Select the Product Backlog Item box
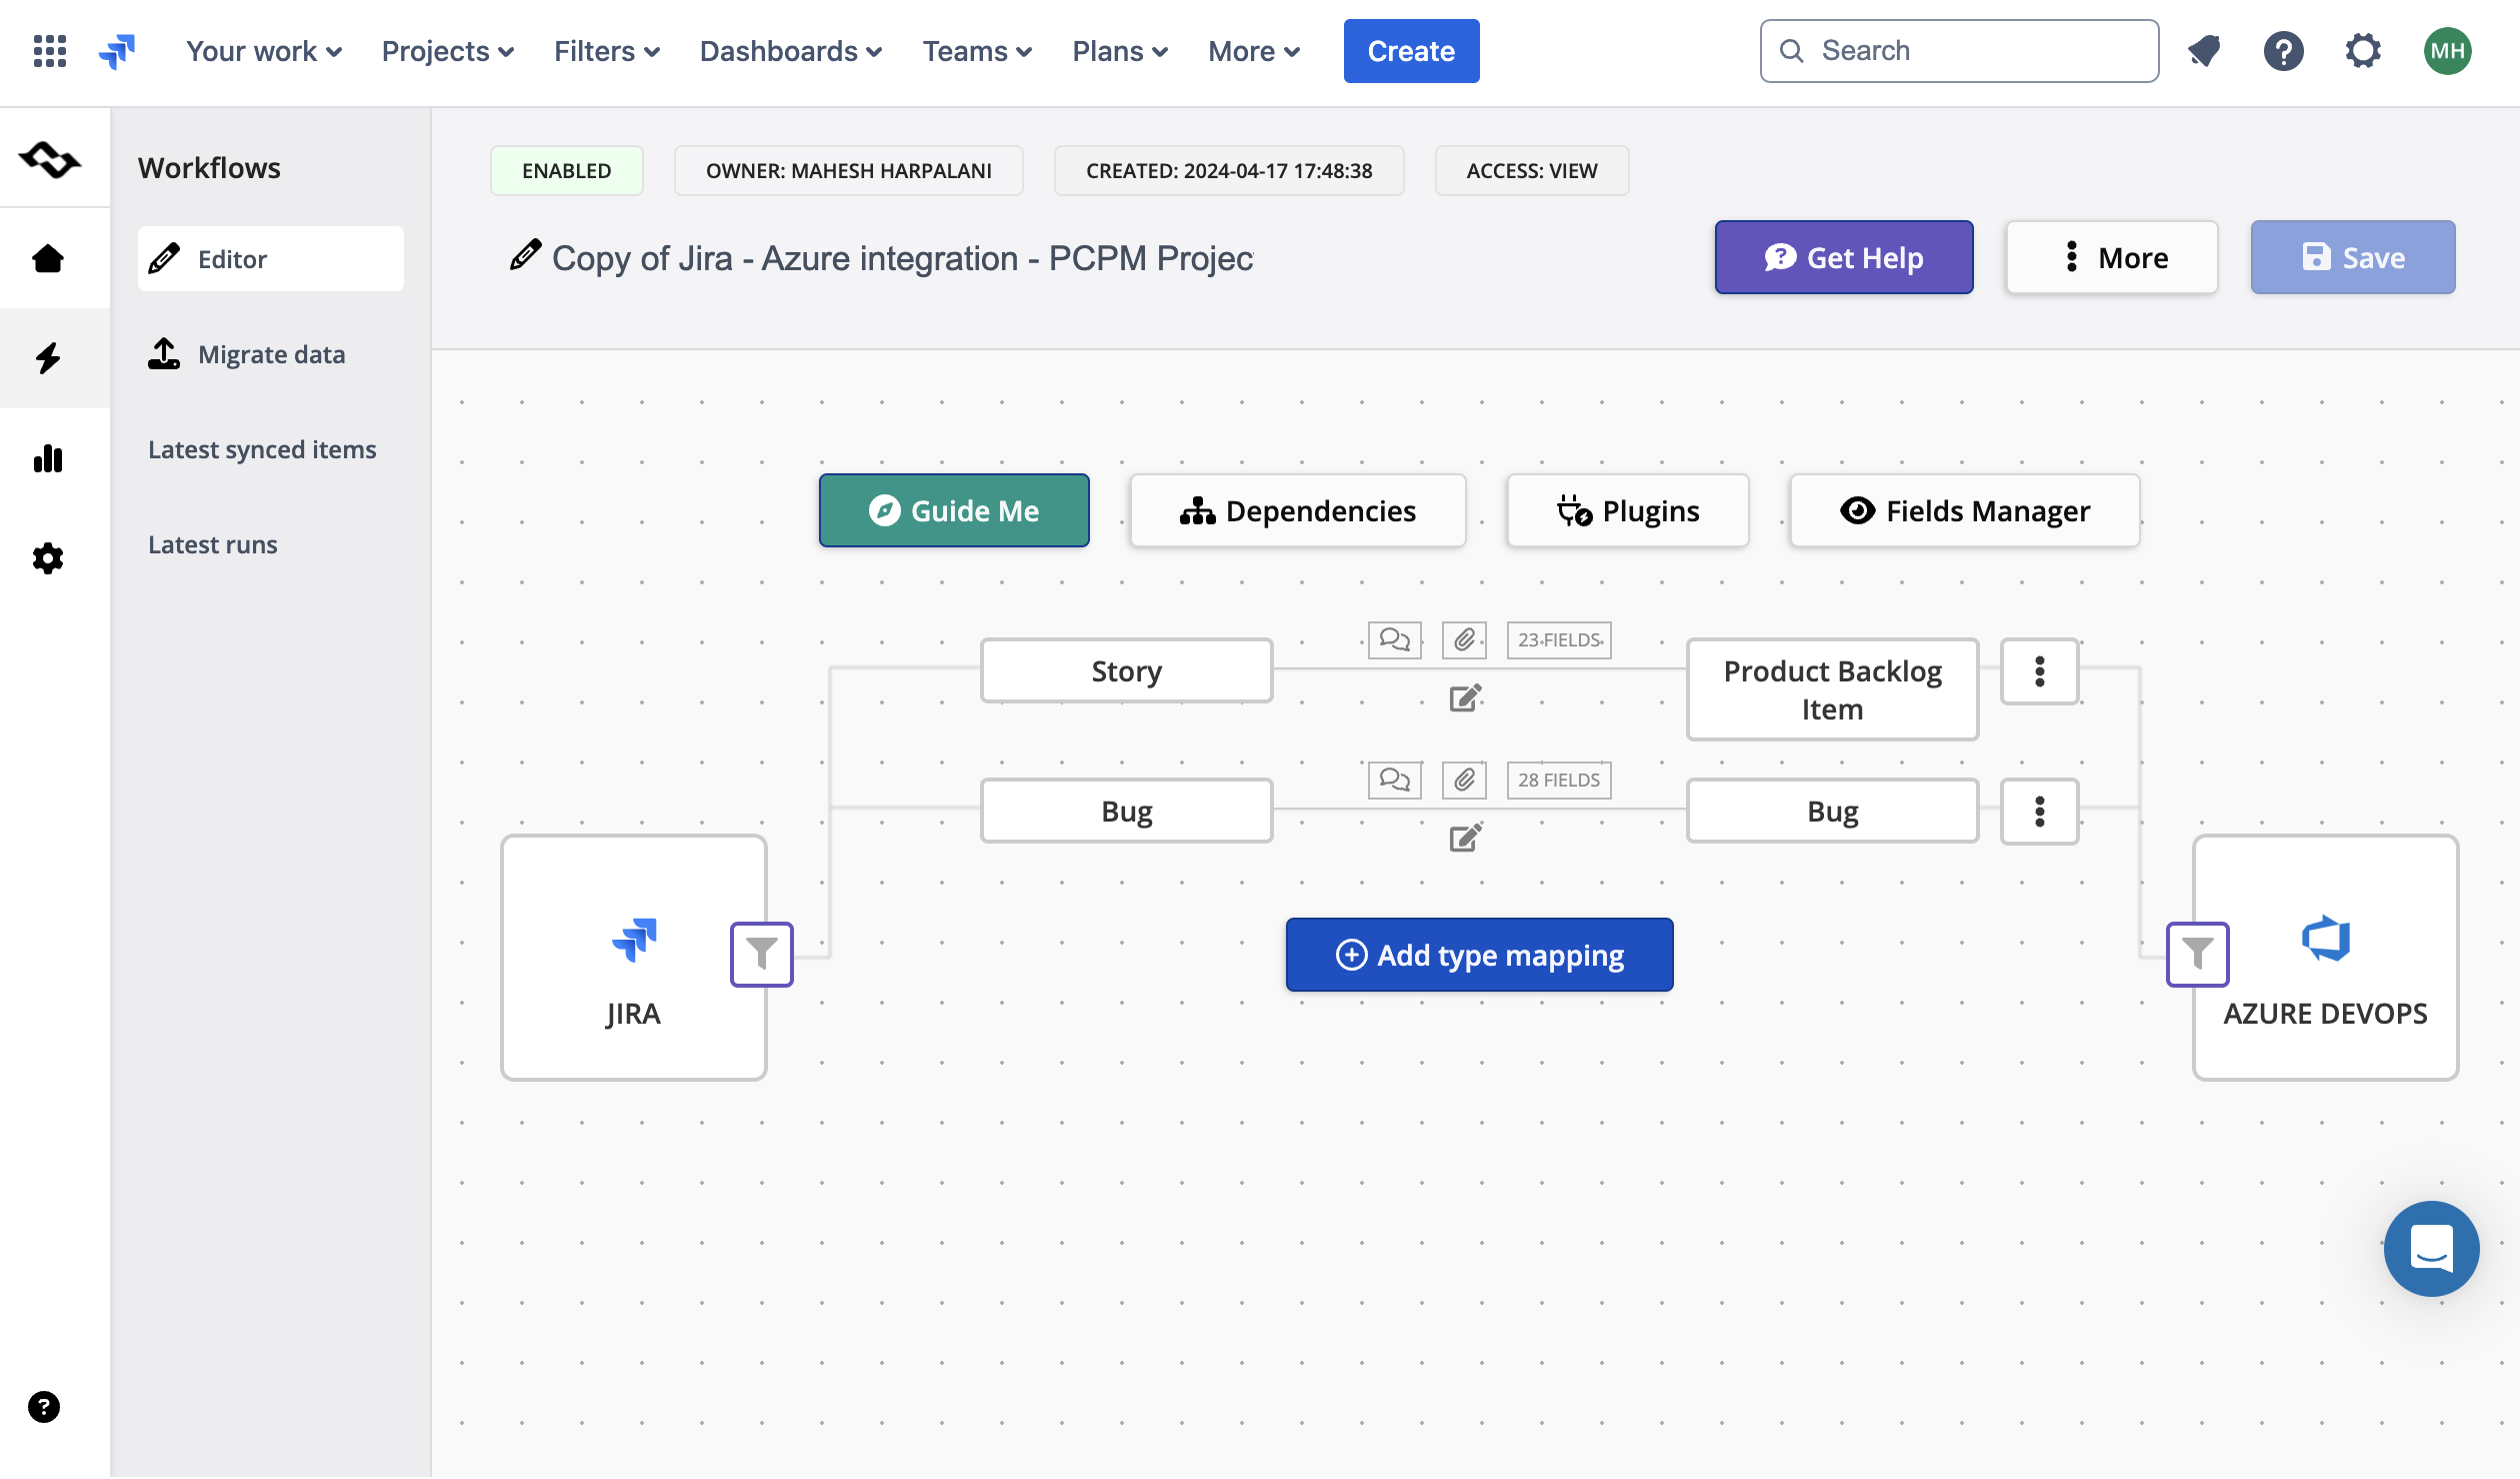The width and height of the screenshot is (2520, 1479). [x=1832, y=690]
